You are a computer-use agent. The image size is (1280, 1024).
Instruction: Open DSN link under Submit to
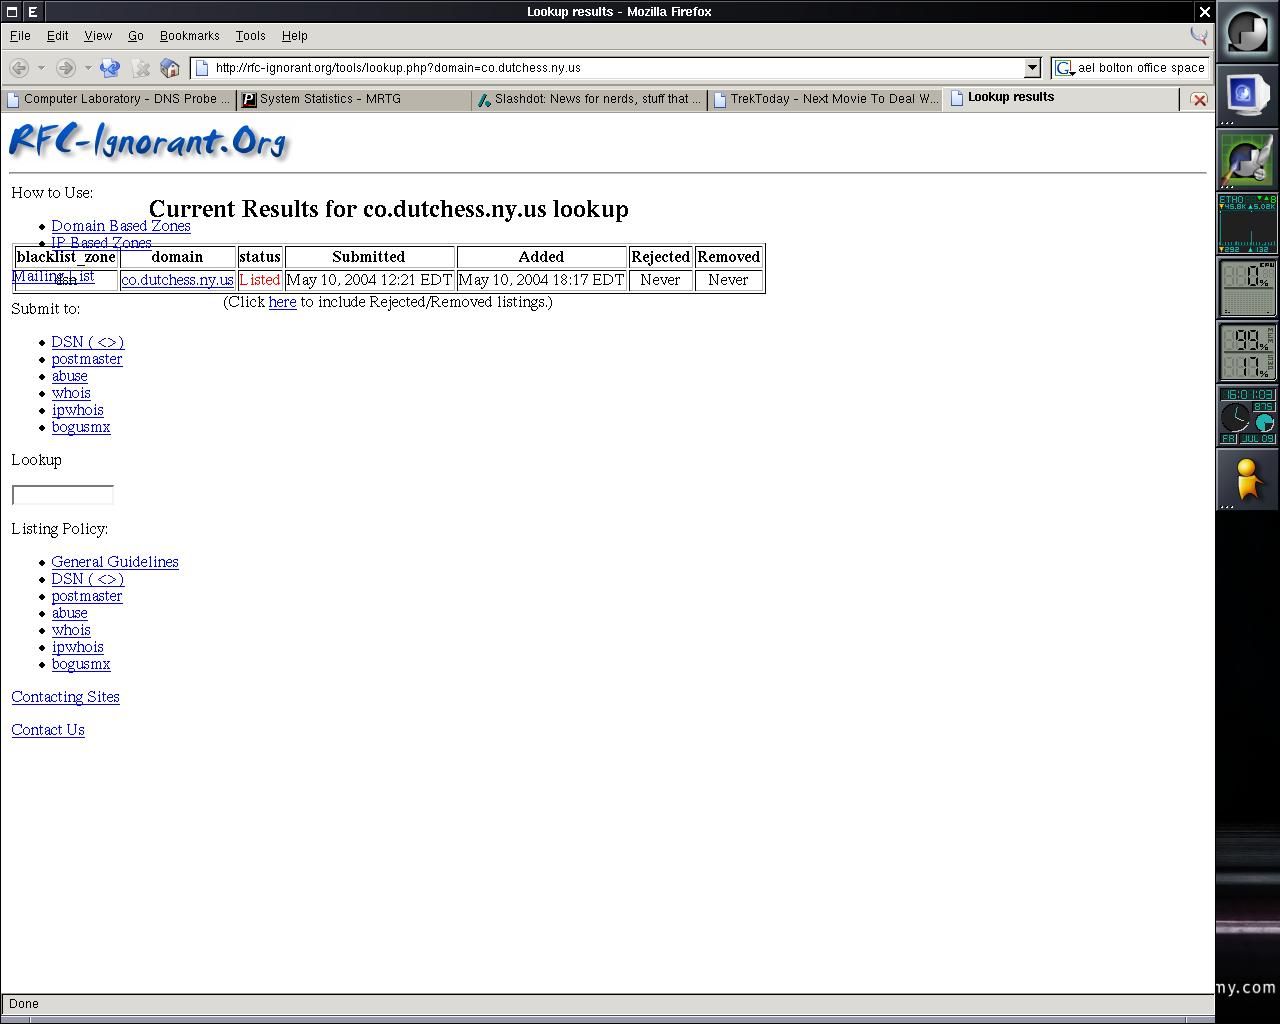pyautogui.click(x=88, y=342)
